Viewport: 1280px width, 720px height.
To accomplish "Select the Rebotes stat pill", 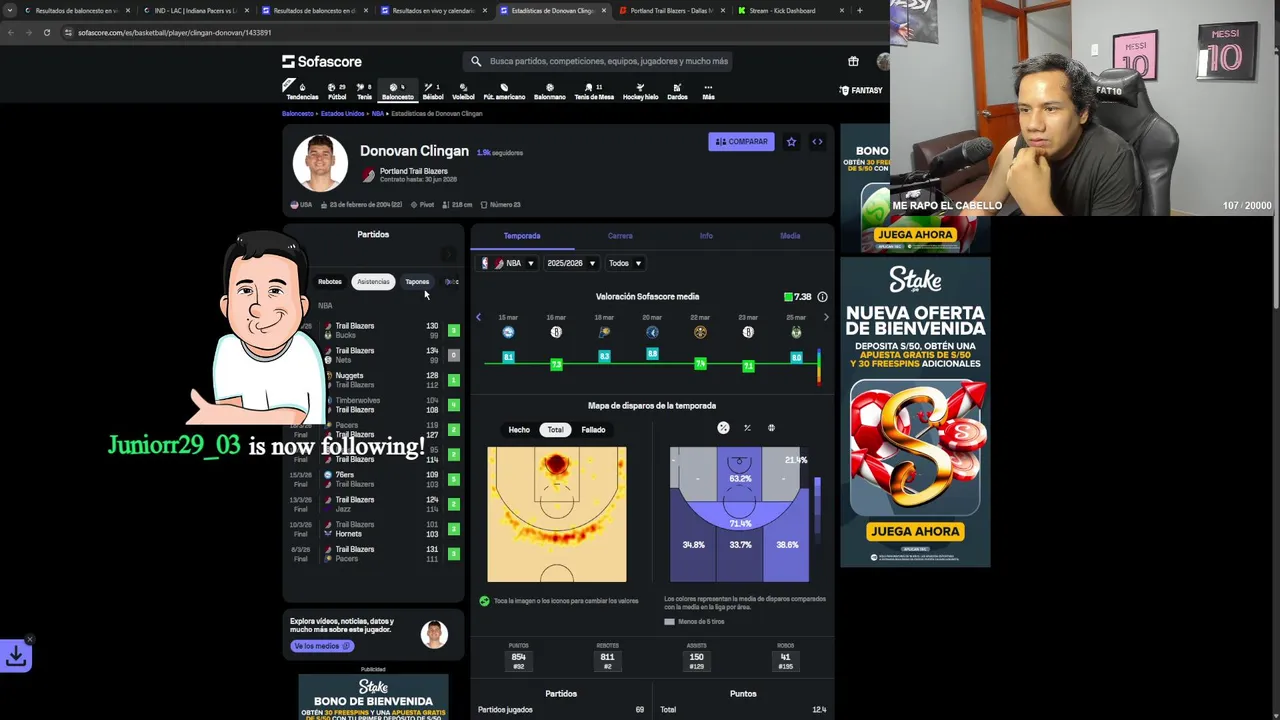I will [329, 282].
